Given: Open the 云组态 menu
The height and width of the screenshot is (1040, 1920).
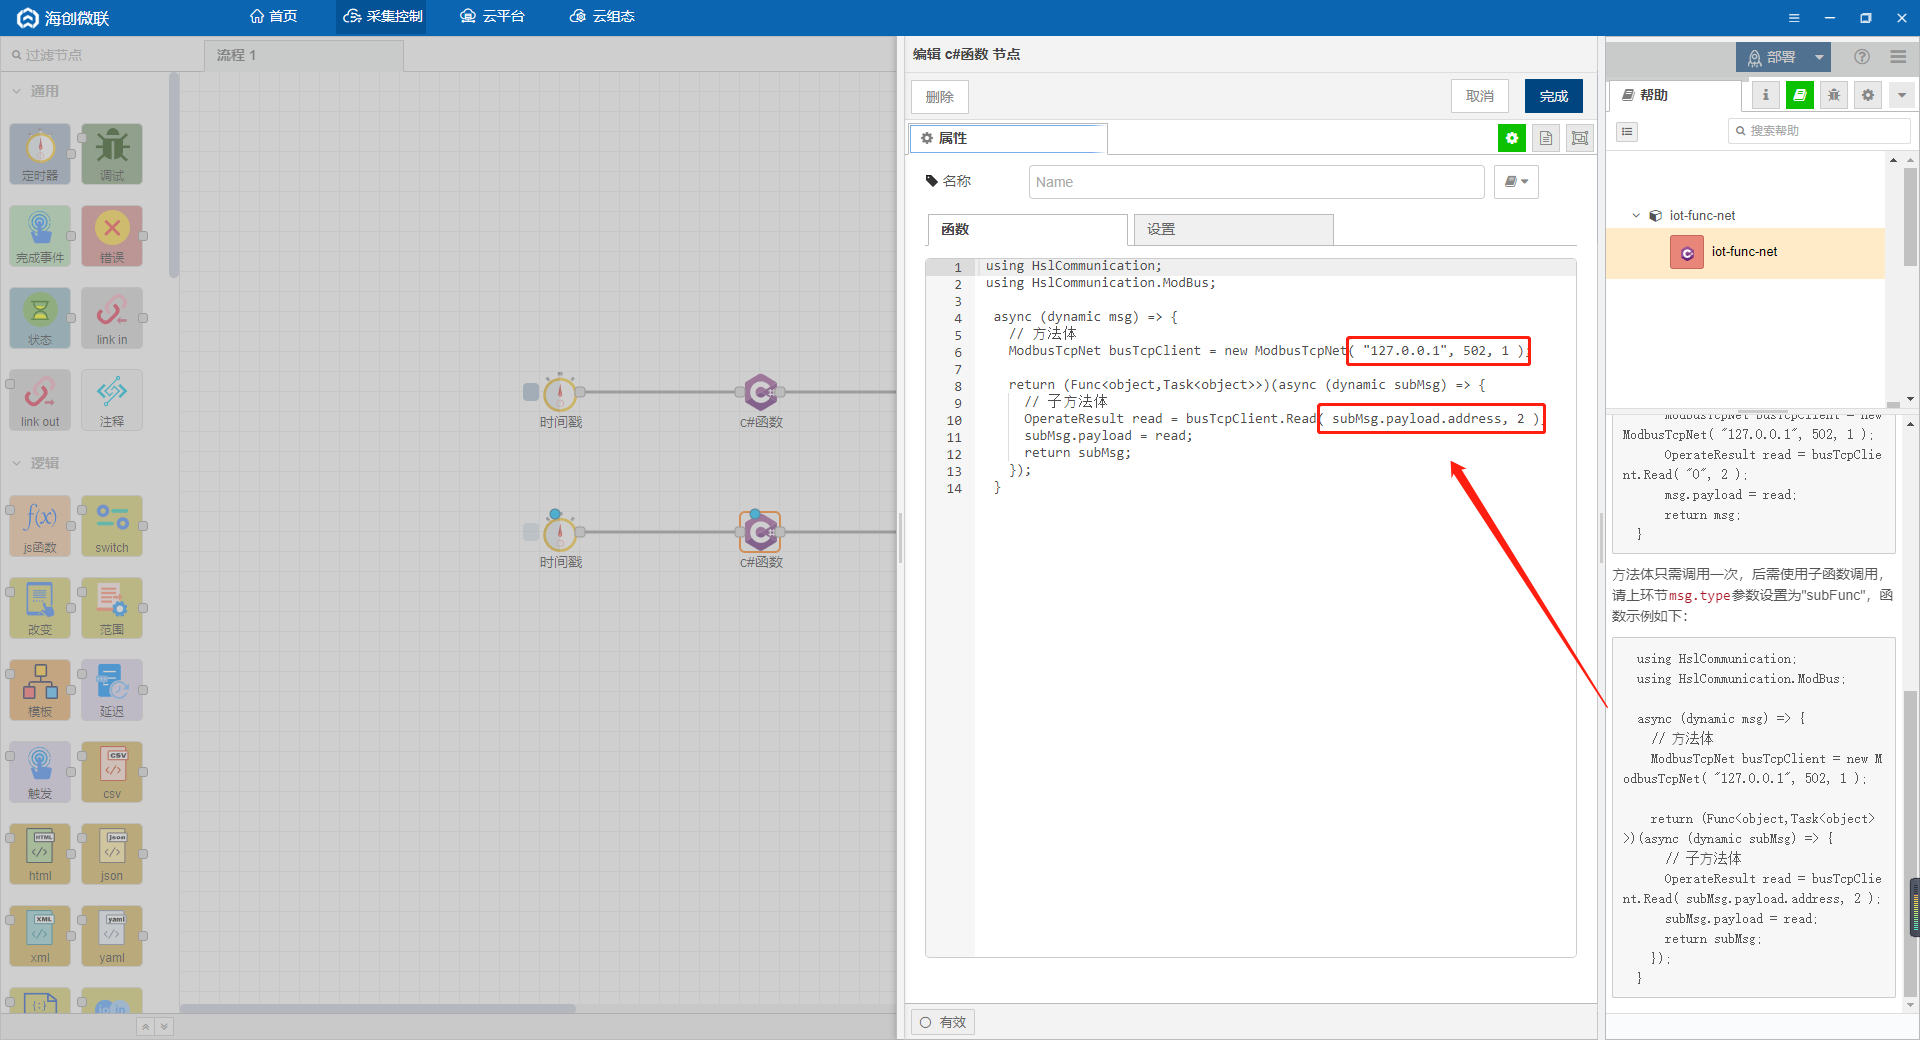Looking at the screenshot, I should pyautogui.click(x=602, y=17).
